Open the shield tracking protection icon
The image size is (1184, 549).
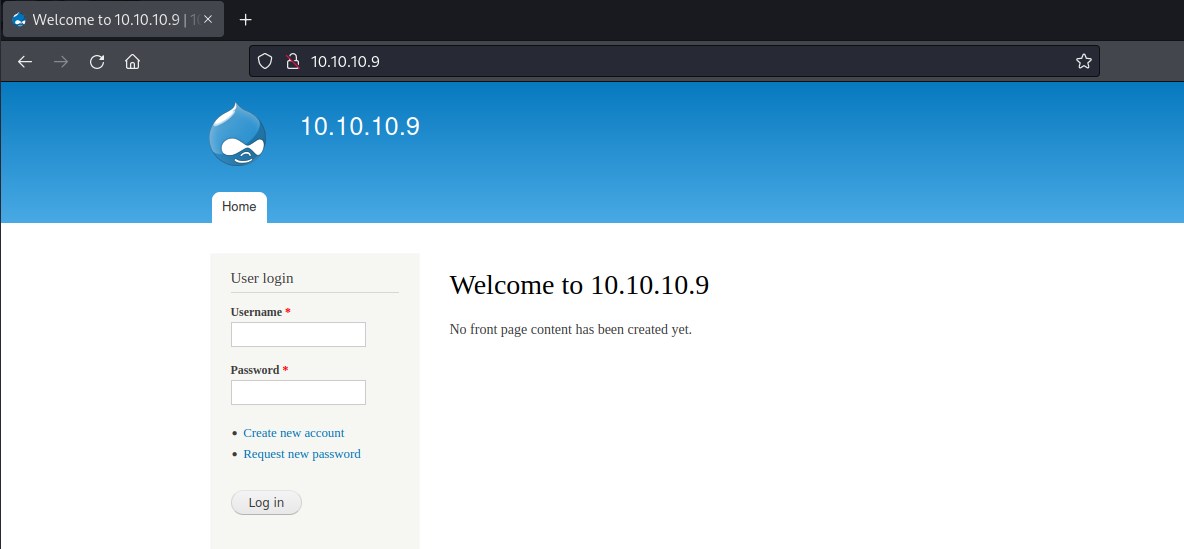coord(265,62)
